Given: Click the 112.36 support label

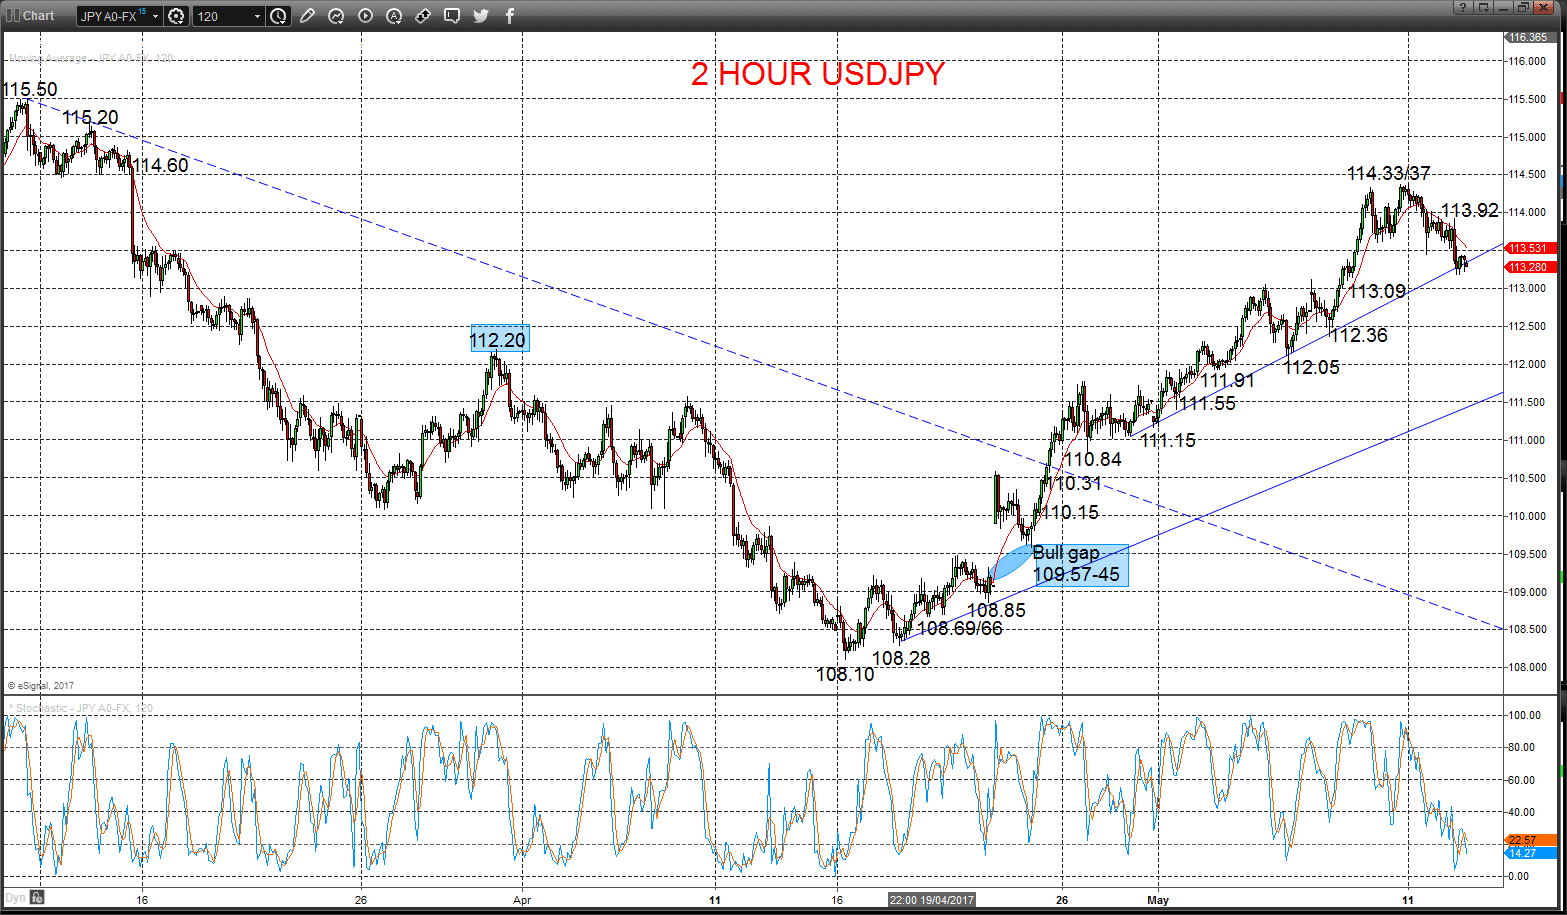Looking at the screenshot, I should [x=1359, y=335].
